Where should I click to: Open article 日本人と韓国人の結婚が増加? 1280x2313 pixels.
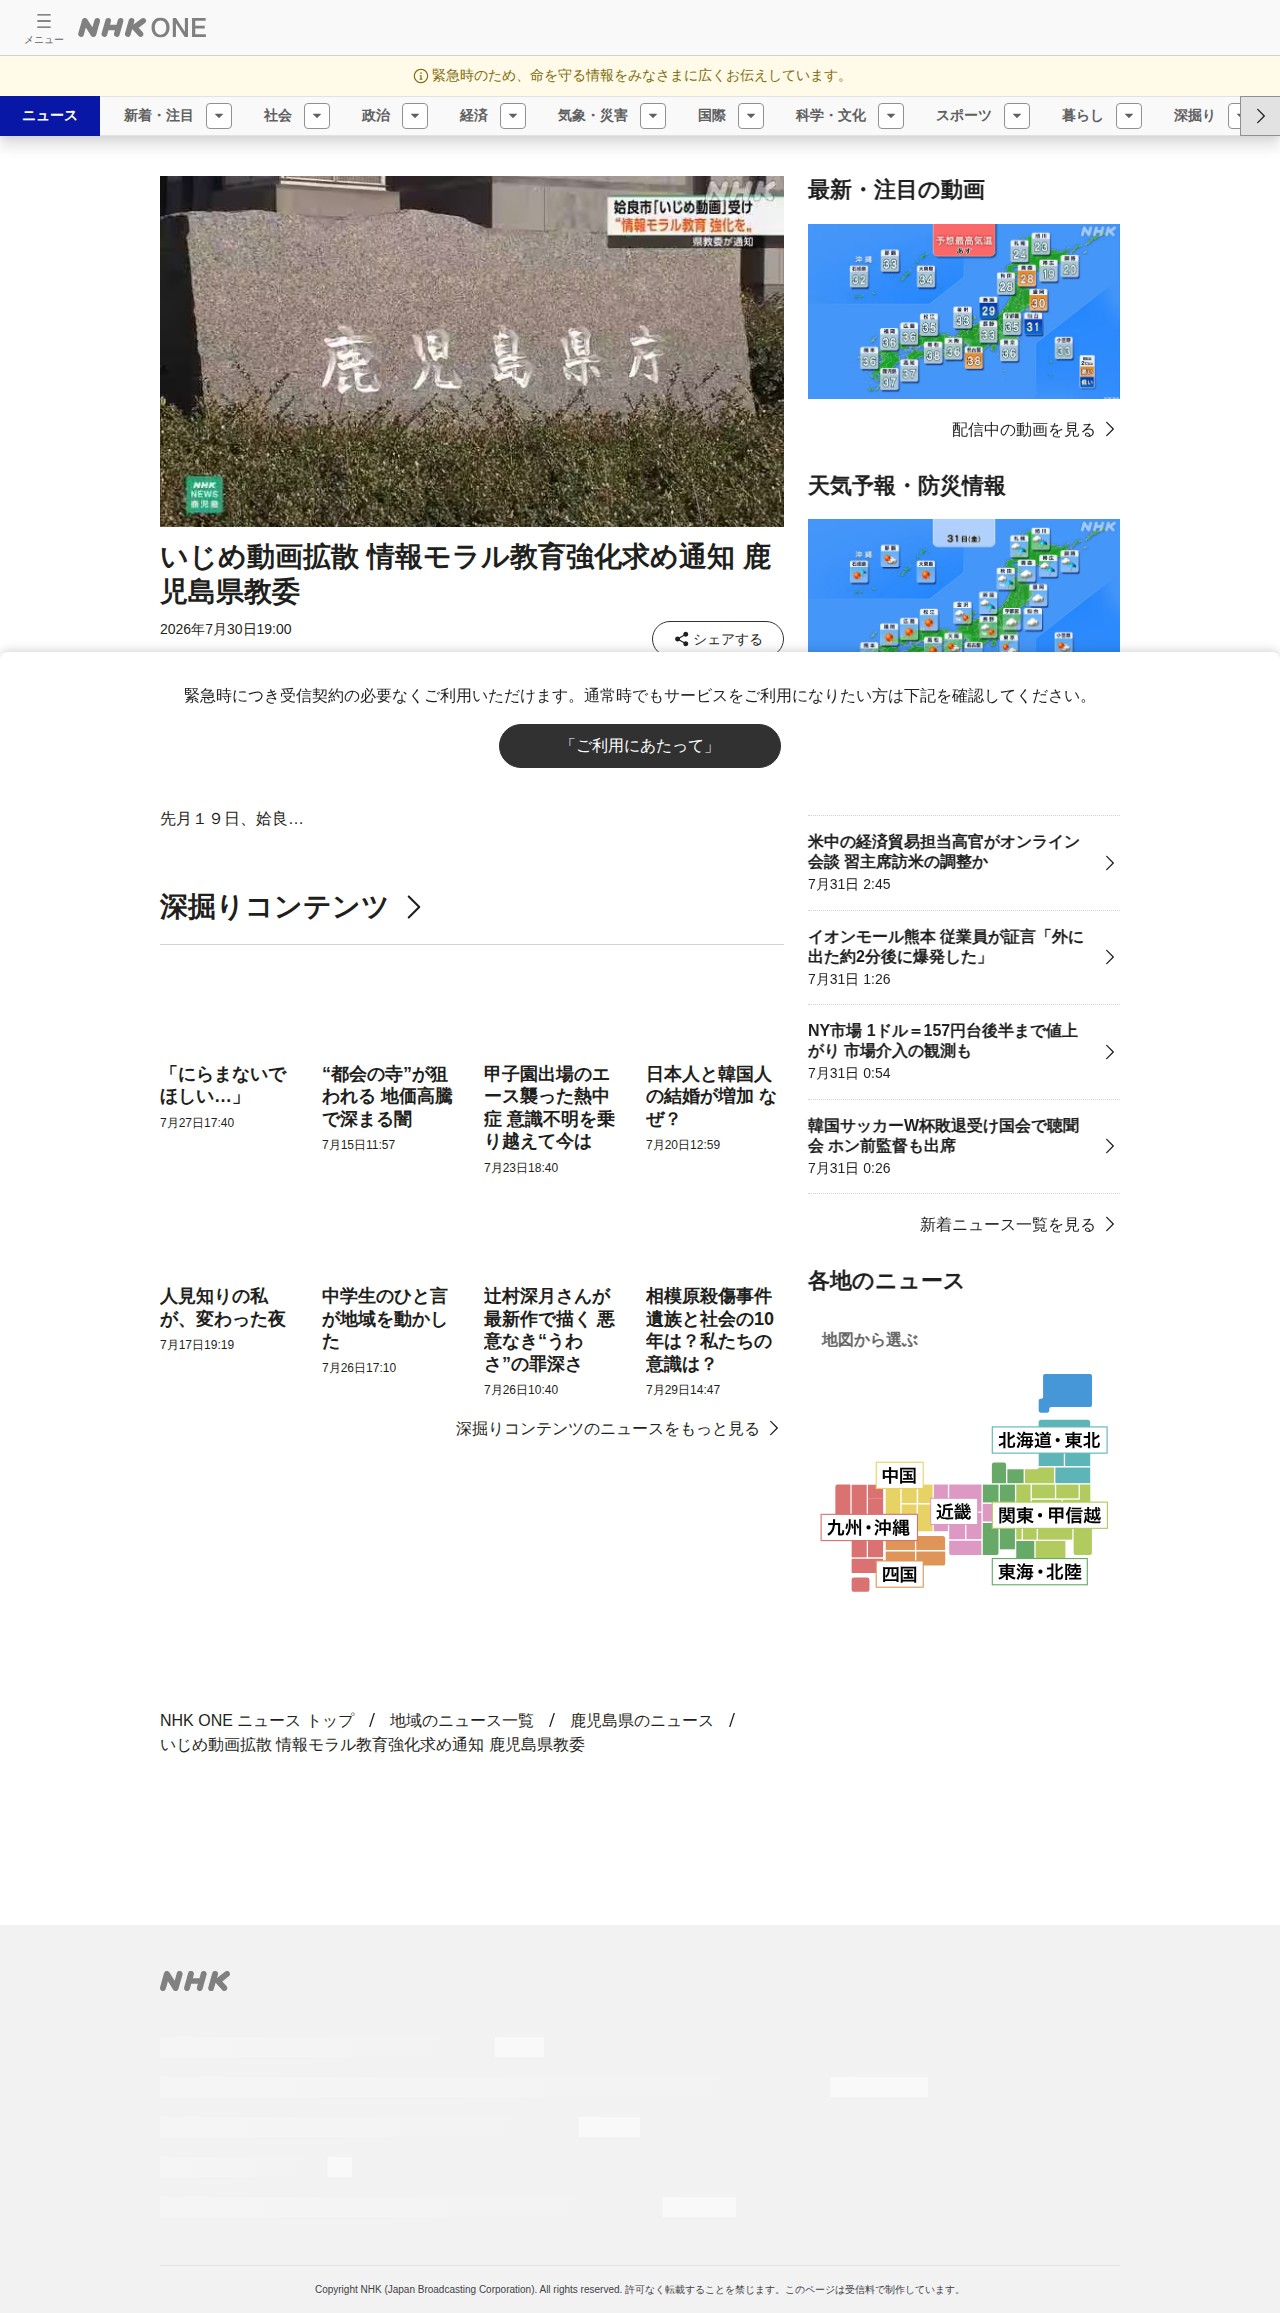(x=711, y=1096)
